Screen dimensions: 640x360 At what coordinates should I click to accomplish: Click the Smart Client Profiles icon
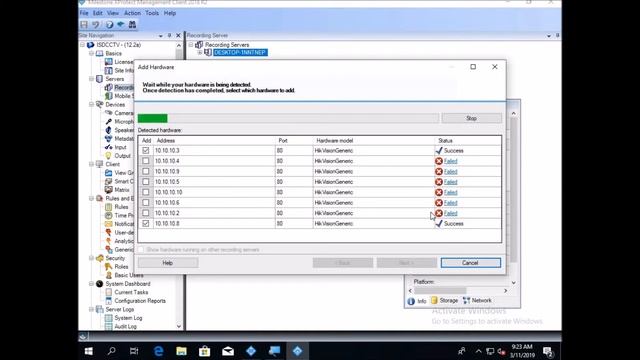pos(109,181)
